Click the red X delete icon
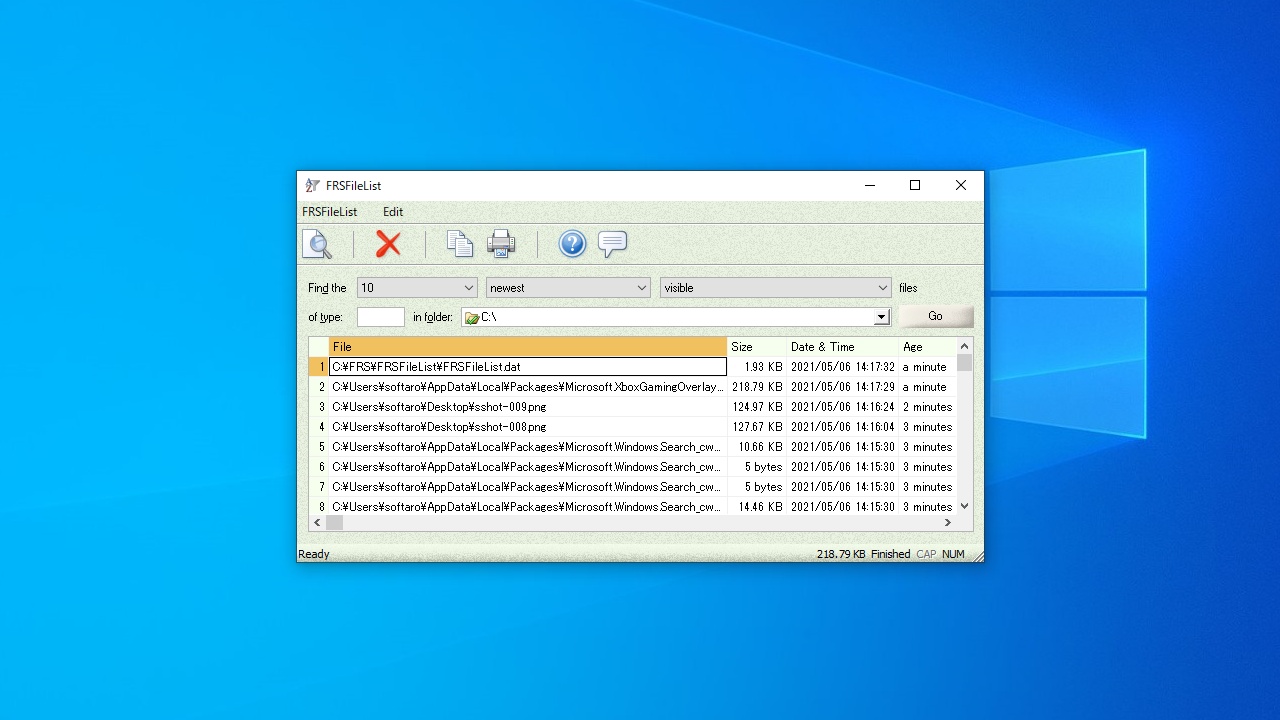 pos(388,244)
